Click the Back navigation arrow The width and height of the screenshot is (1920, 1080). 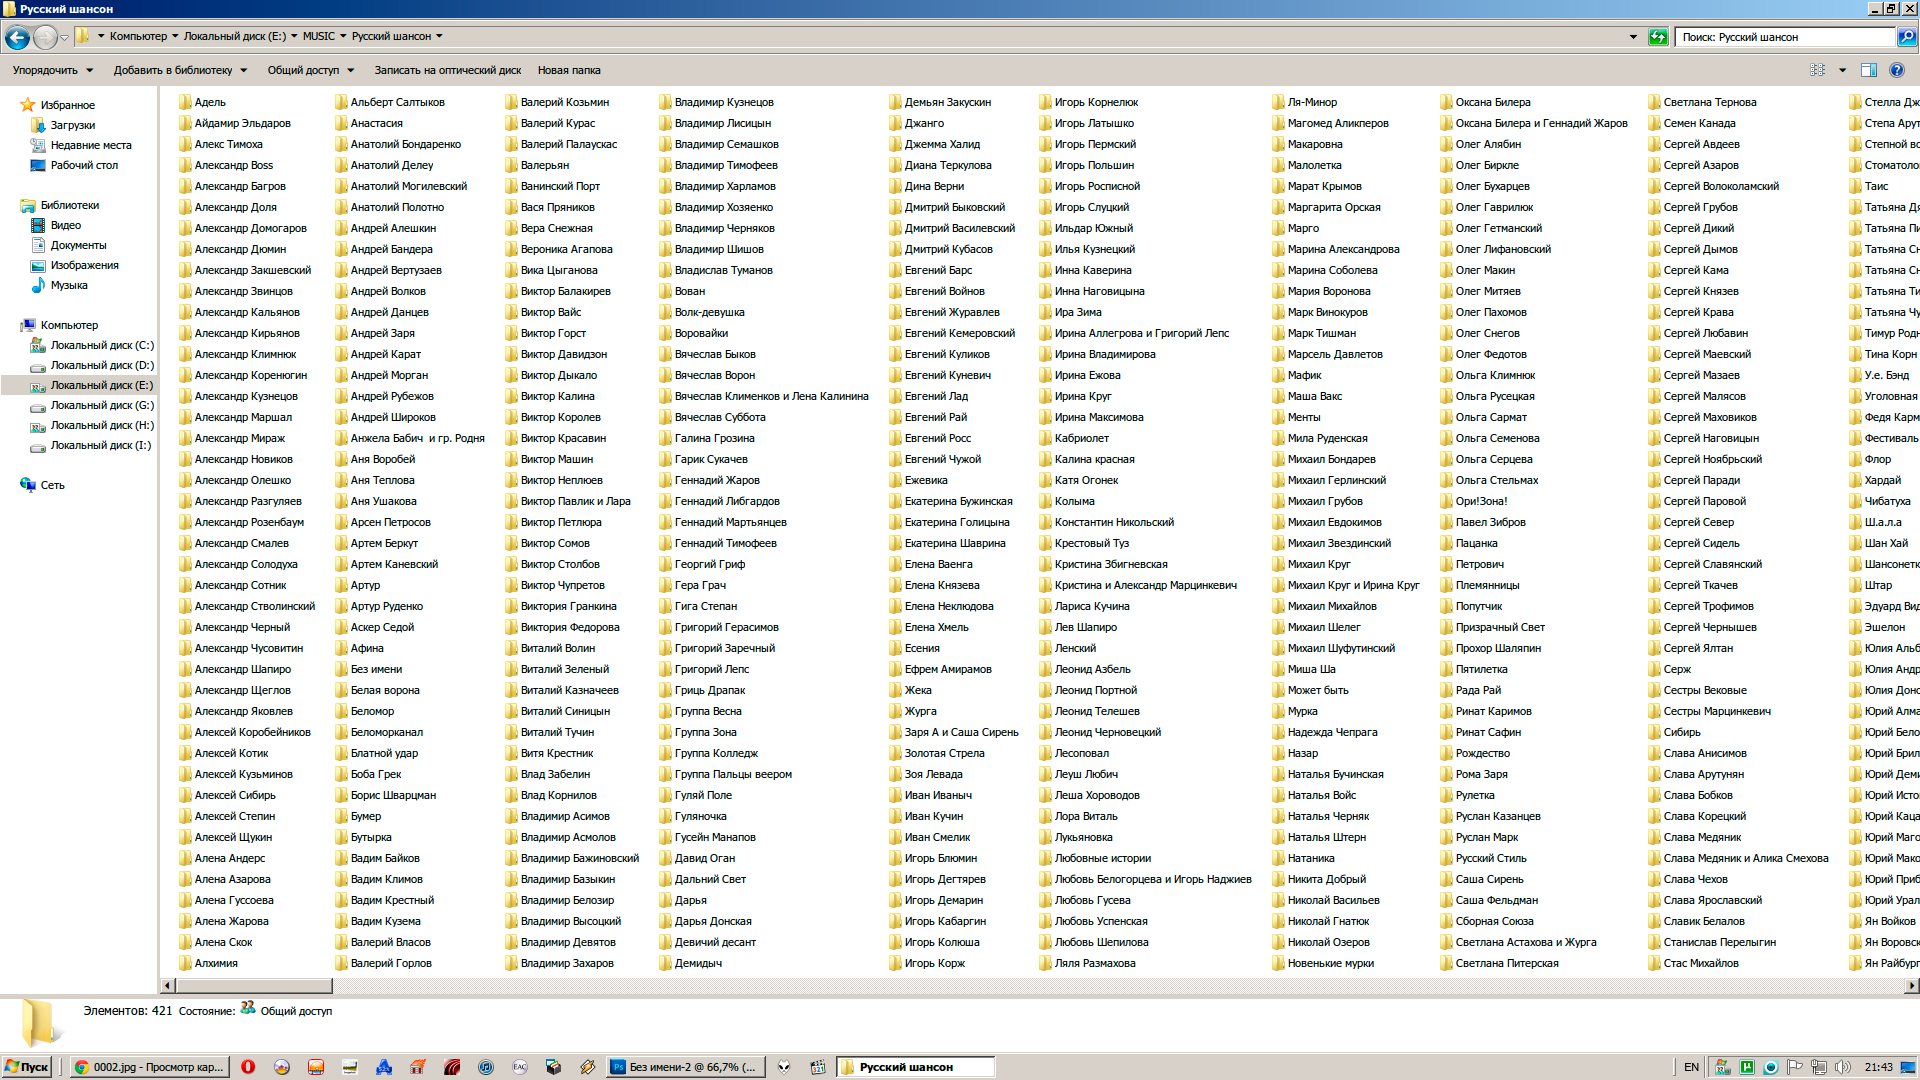pos(17,37)
